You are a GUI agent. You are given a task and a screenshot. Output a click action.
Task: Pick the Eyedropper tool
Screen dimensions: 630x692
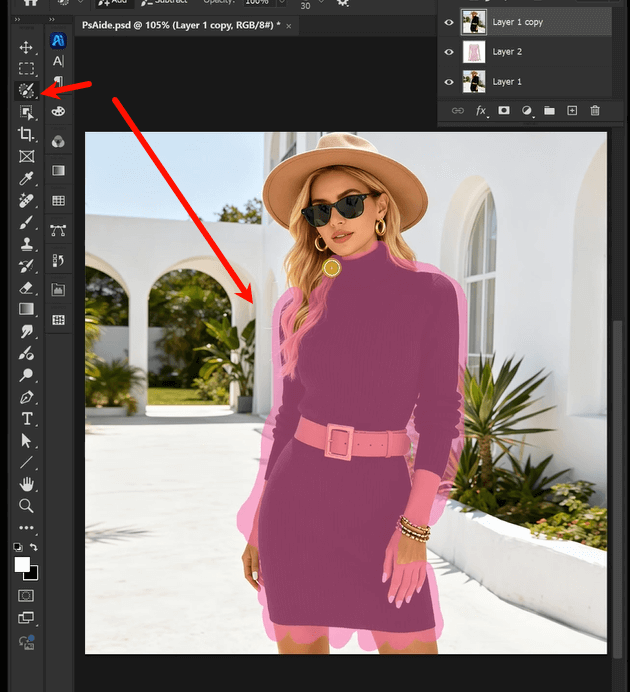pyautogui.click(x=27, y=178)
